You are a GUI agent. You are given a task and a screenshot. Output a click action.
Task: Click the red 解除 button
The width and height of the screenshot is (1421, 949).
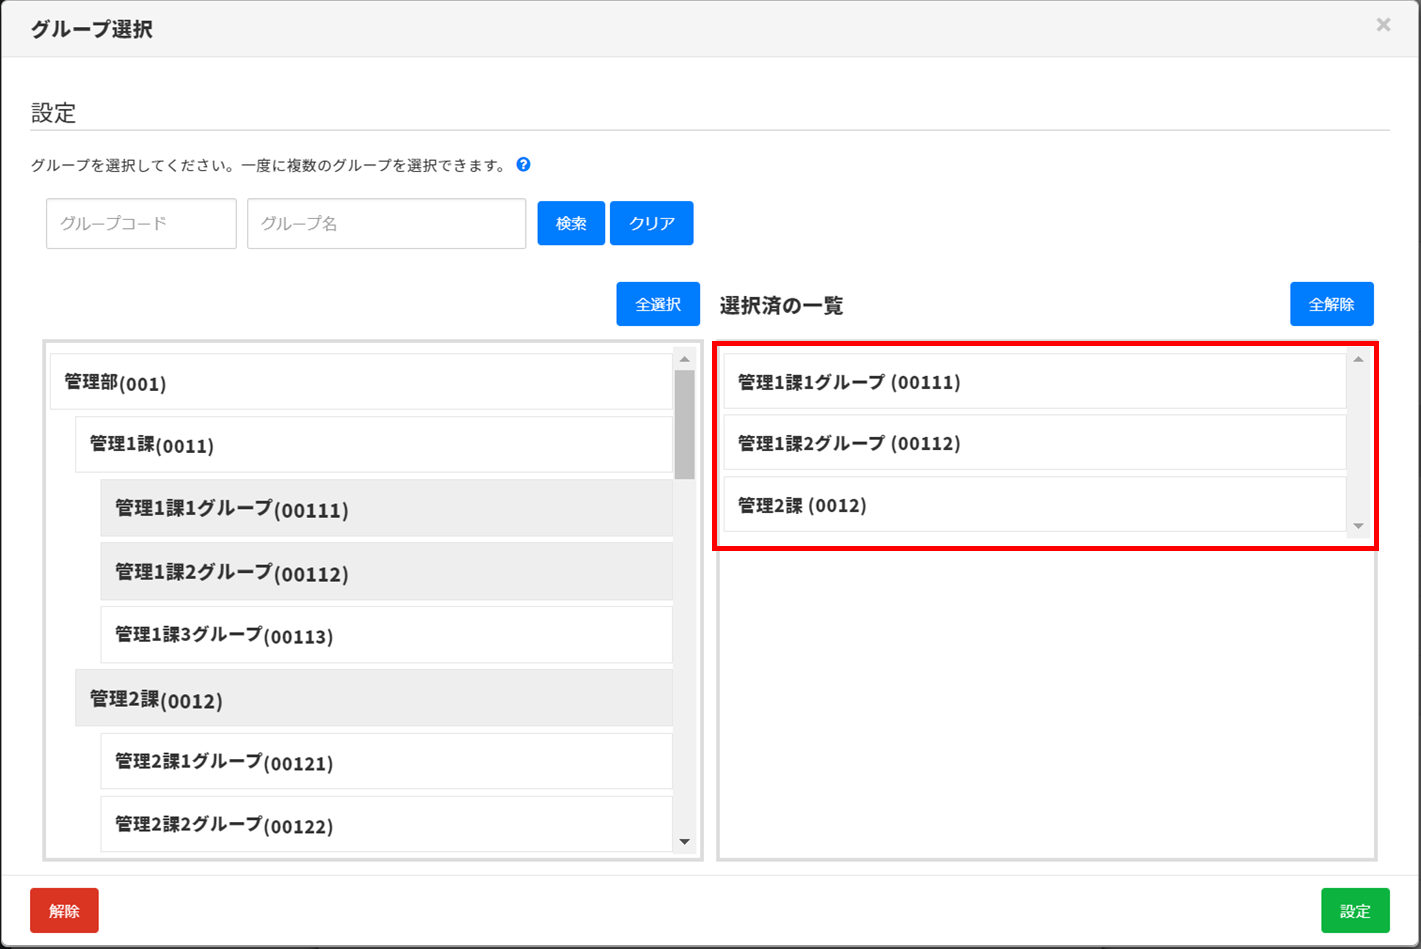(64, 910)
